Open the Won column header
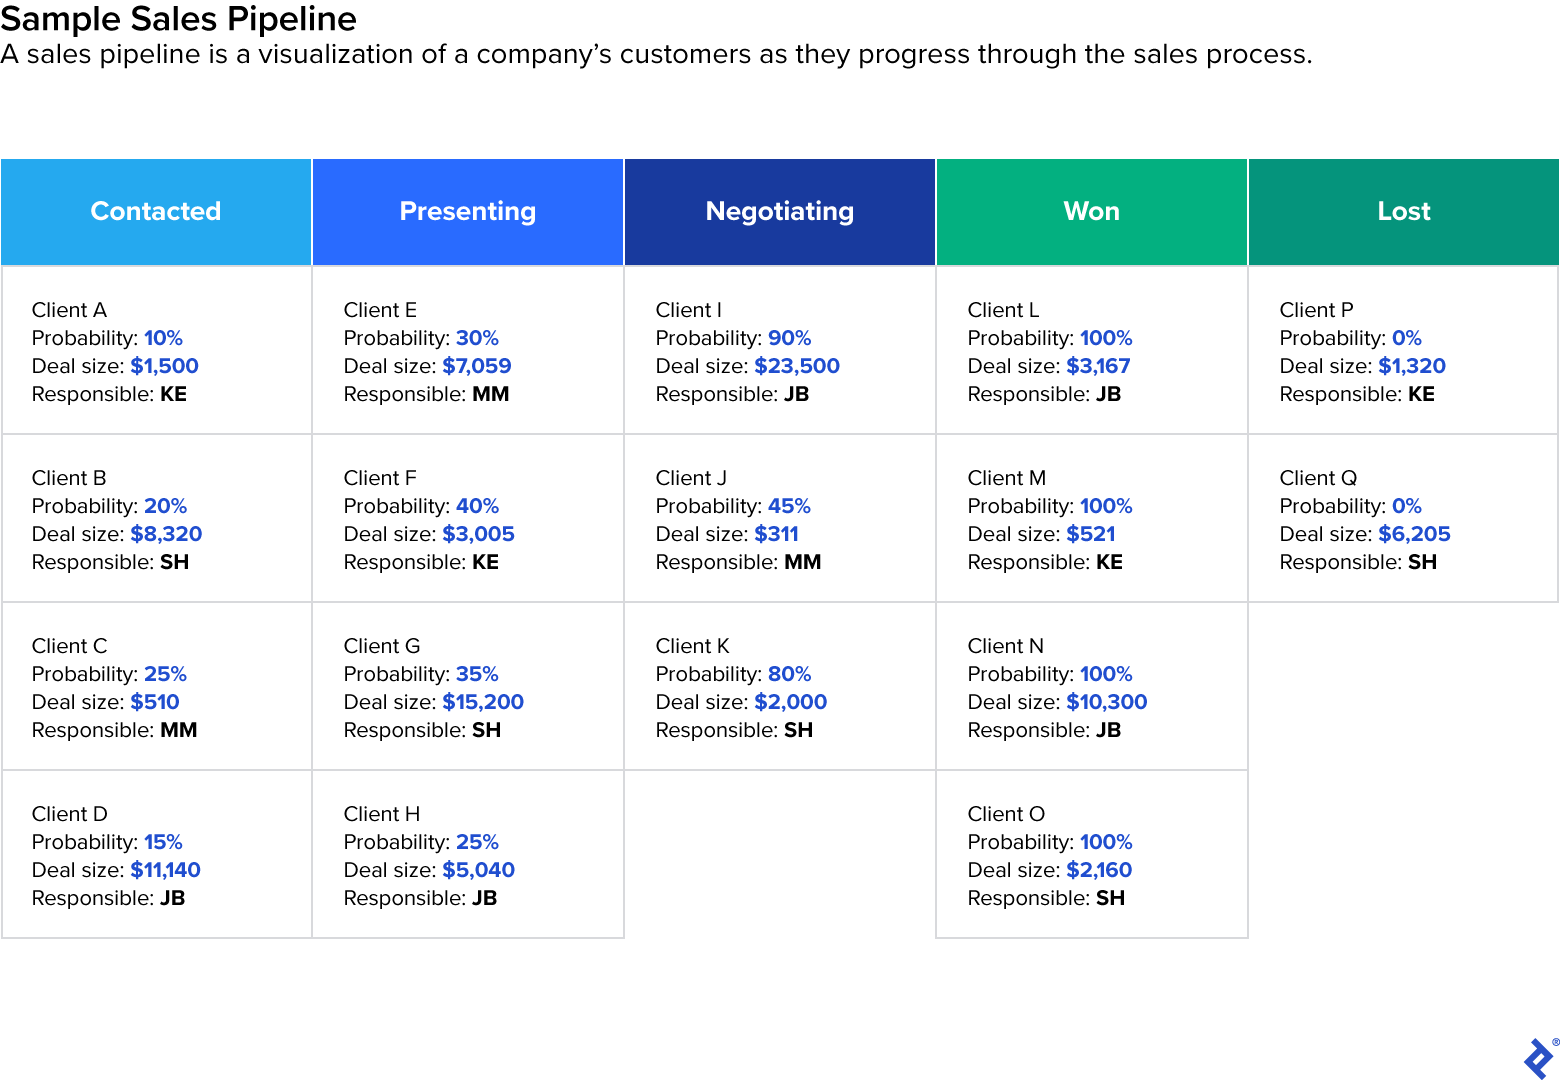Viewport: 1560px width, 1080px height. 1092,212
